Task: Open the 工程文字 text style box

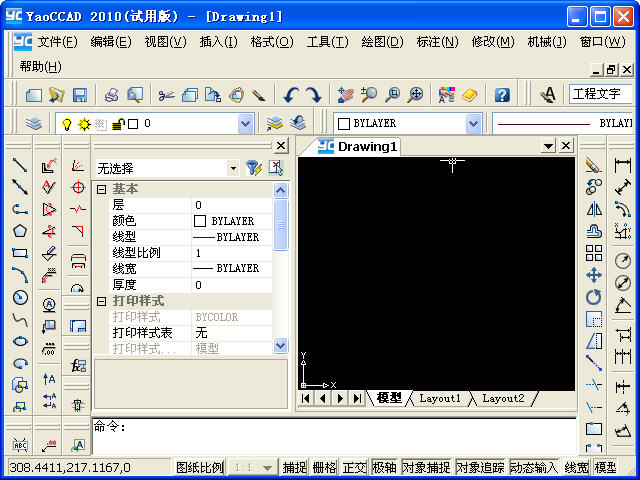Action: click(600, 94)
